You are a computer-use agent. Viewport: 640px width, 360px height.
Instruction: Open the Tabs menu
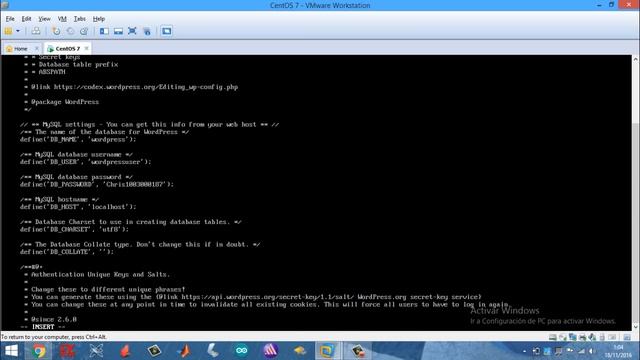coord(80,19)
